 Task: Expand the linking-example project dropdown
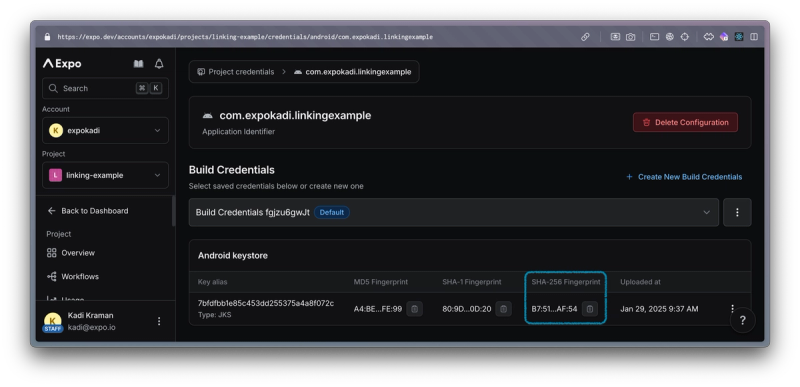pyautogui.click(x=105, y=175)
